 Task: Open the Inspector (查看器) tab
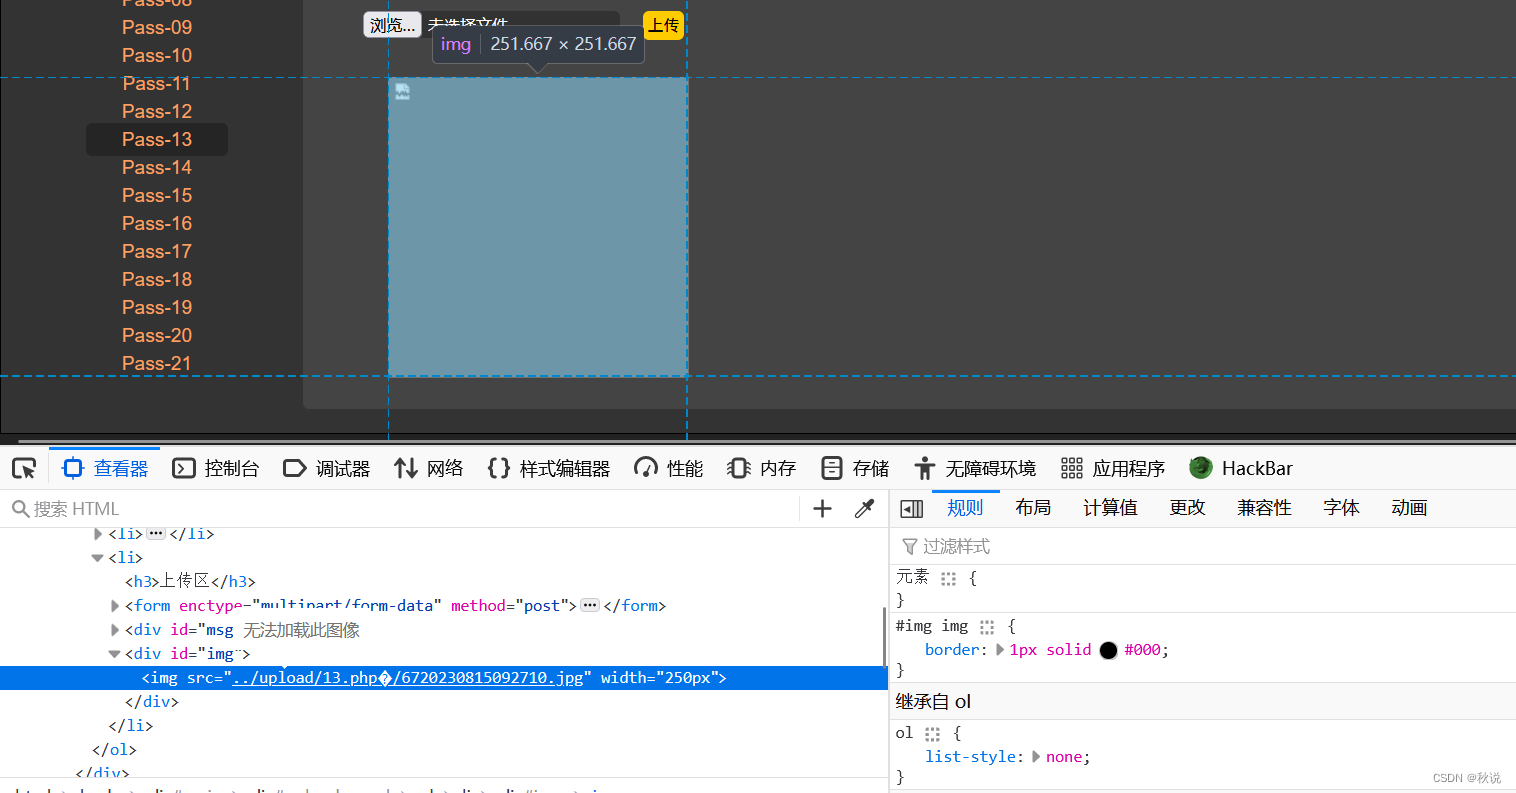(105, 468)
